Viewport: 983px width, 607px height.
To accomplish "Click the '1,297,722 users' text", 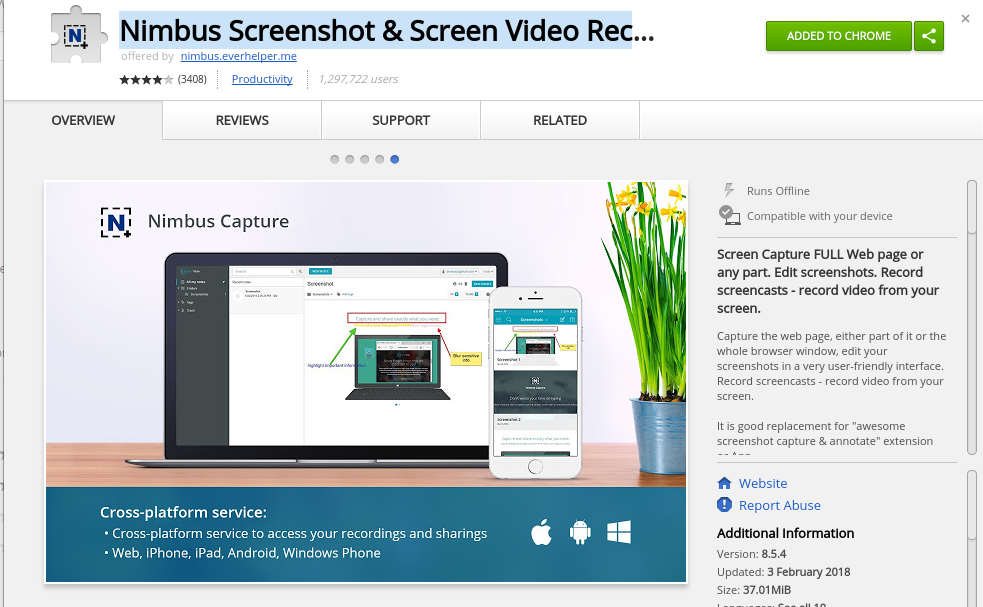I will [358, 80].
